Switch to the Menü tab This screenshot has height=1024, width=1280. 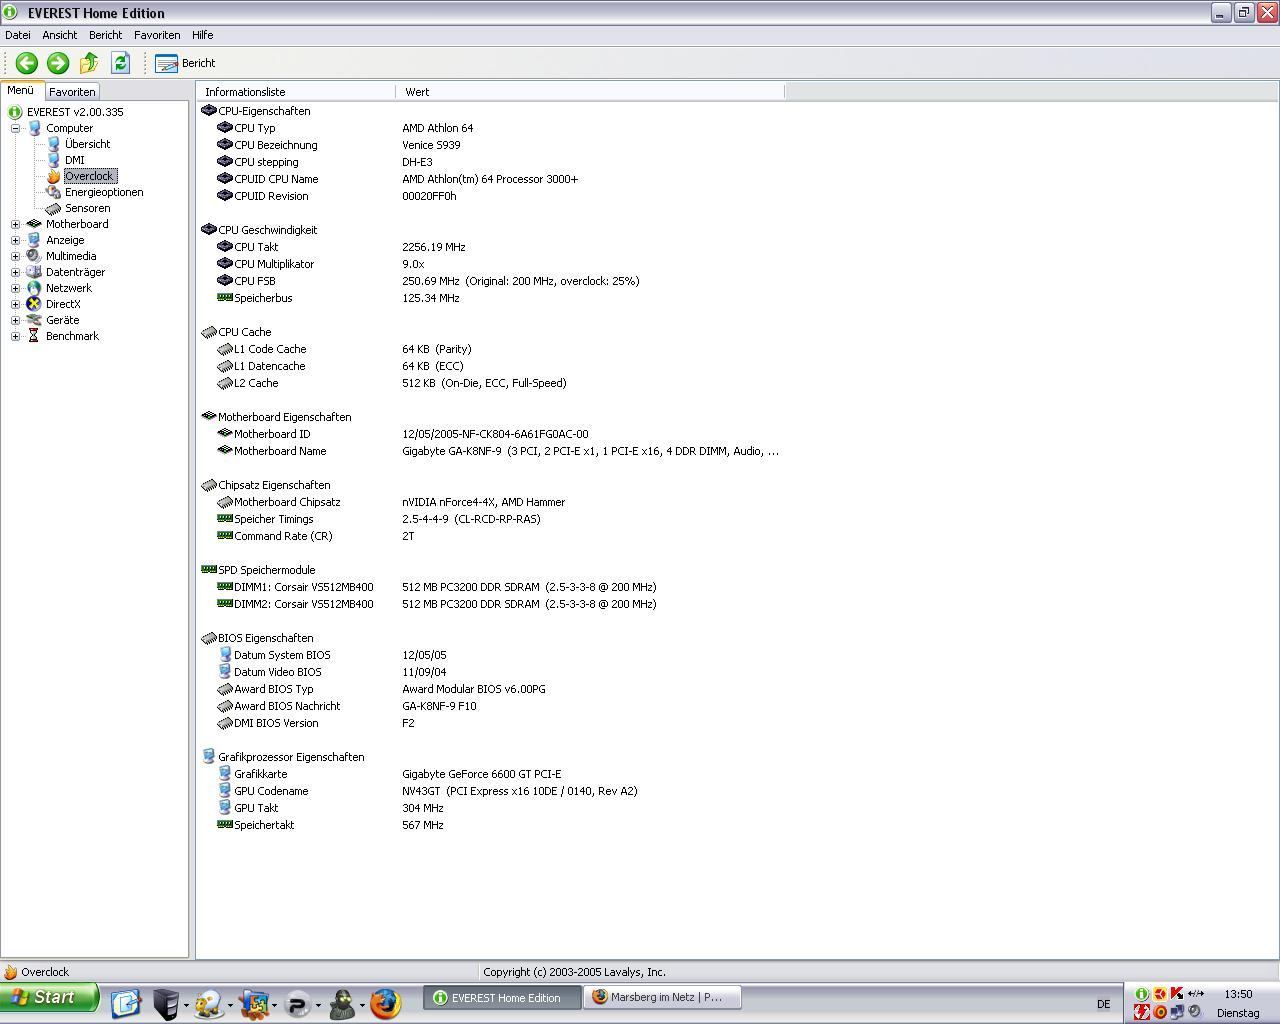21,90
